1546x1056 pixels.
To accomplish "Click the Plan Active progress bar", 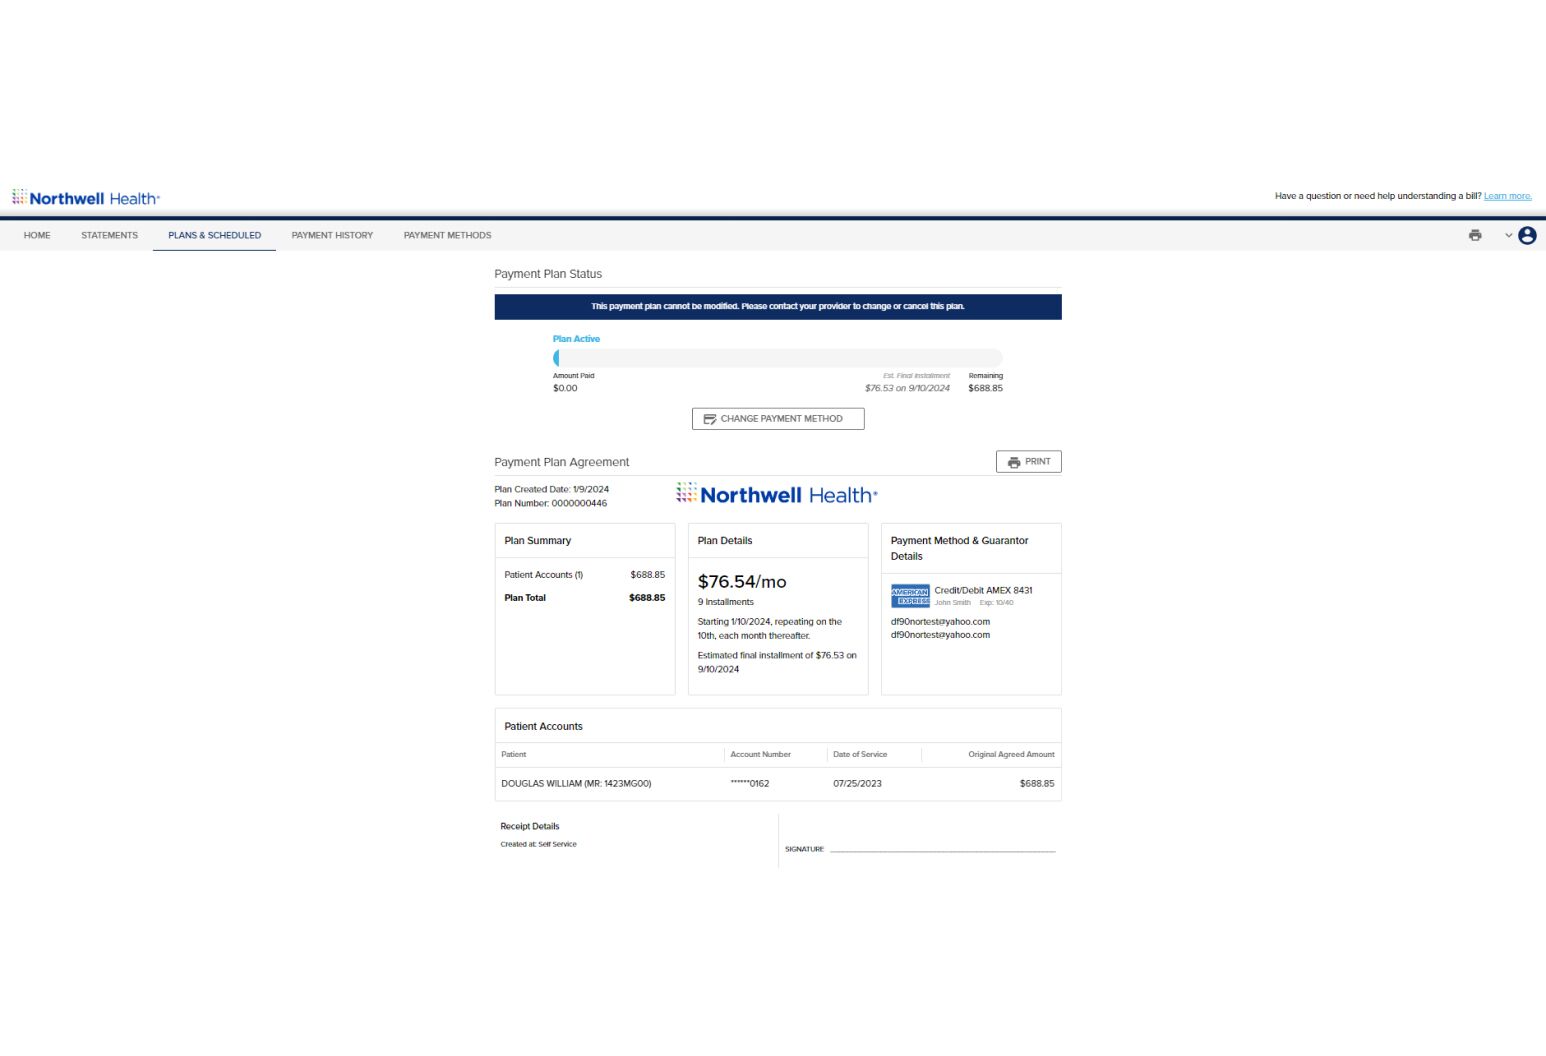I will pyautogui.click(x=778, y=358).
